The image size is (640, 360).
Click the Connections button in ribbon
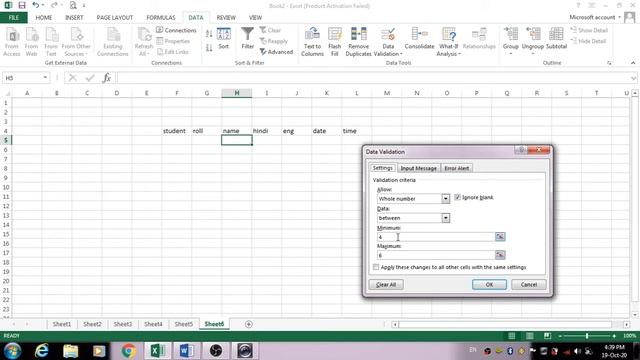tap(176, 30)
